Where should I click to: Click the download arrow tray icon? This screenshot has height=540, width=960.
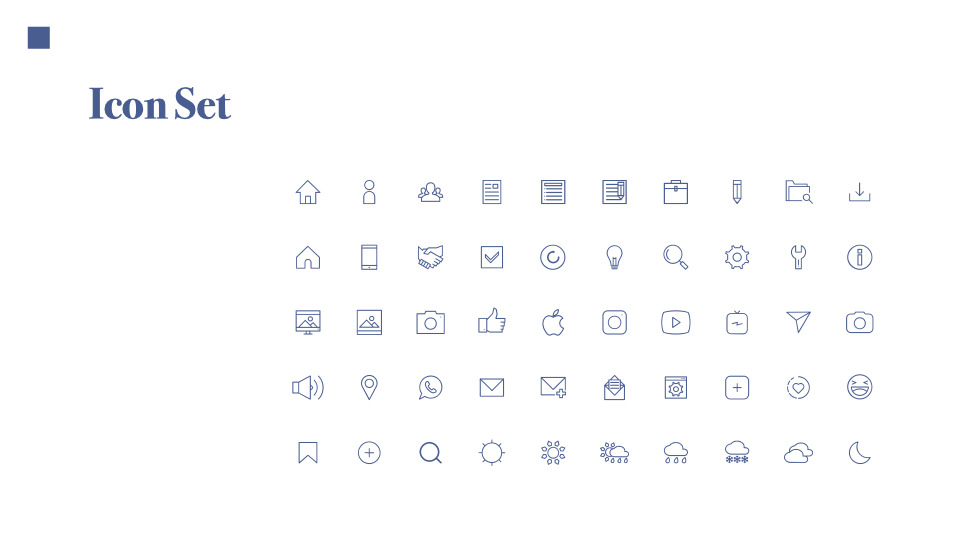pyautogui.click(x=860, y=192)
